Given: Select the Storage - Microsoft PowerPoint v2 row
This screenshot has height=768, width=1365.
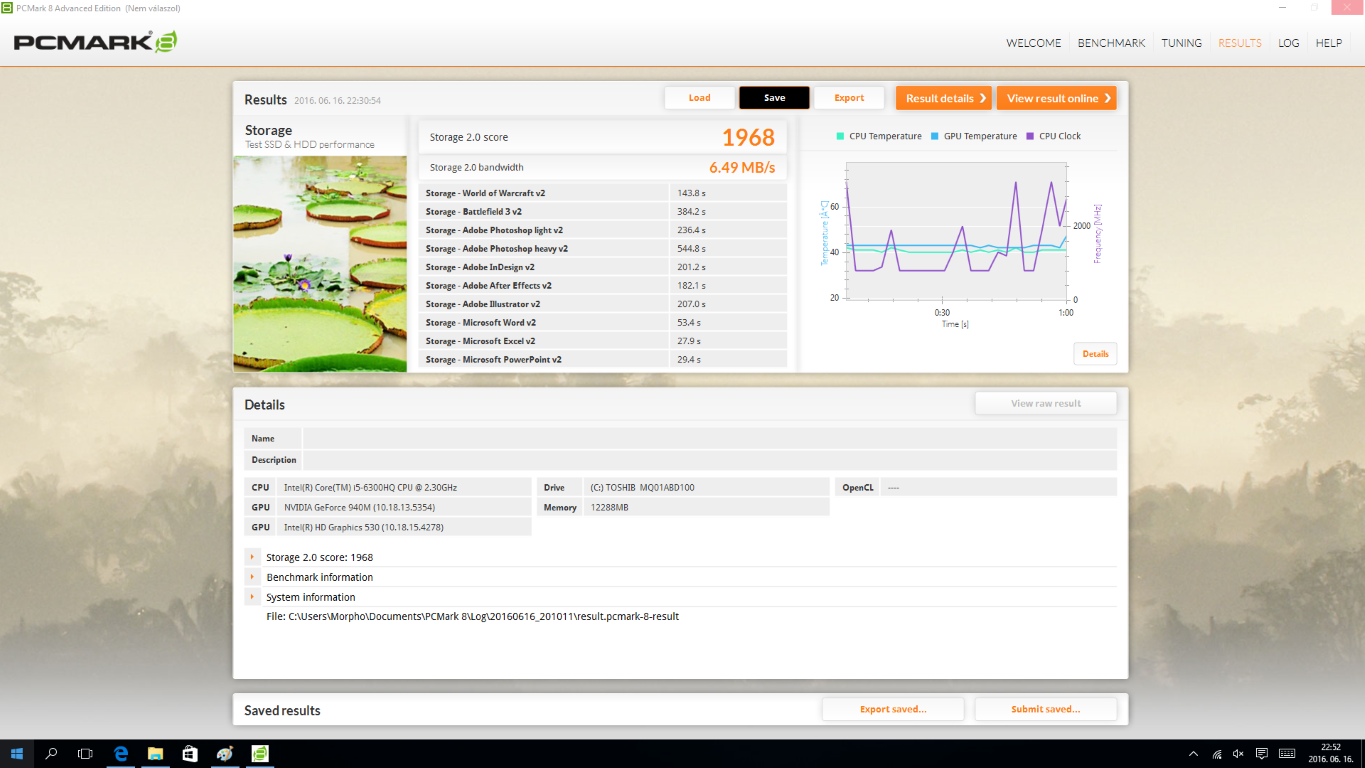Looking at the screenshot, I should [603, 360].
